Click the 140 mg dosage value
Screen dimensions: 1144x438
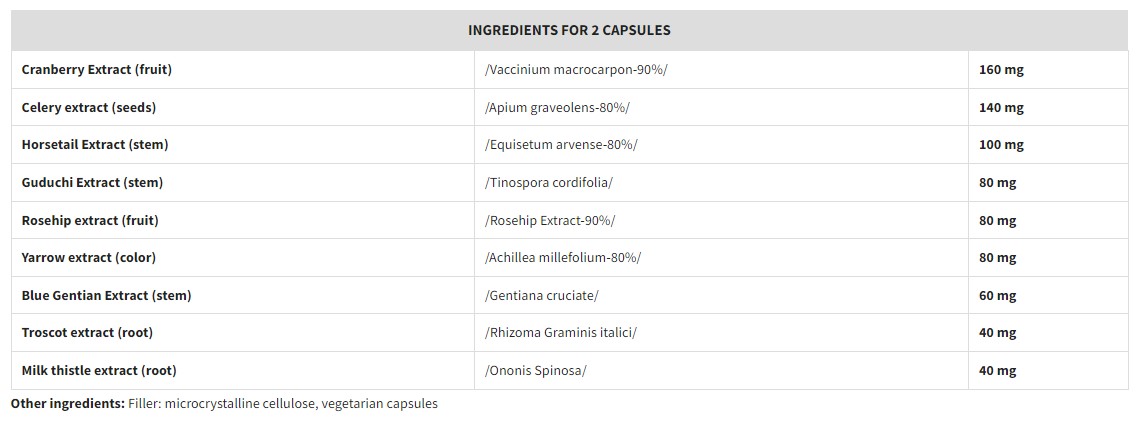coord(1001,107)
